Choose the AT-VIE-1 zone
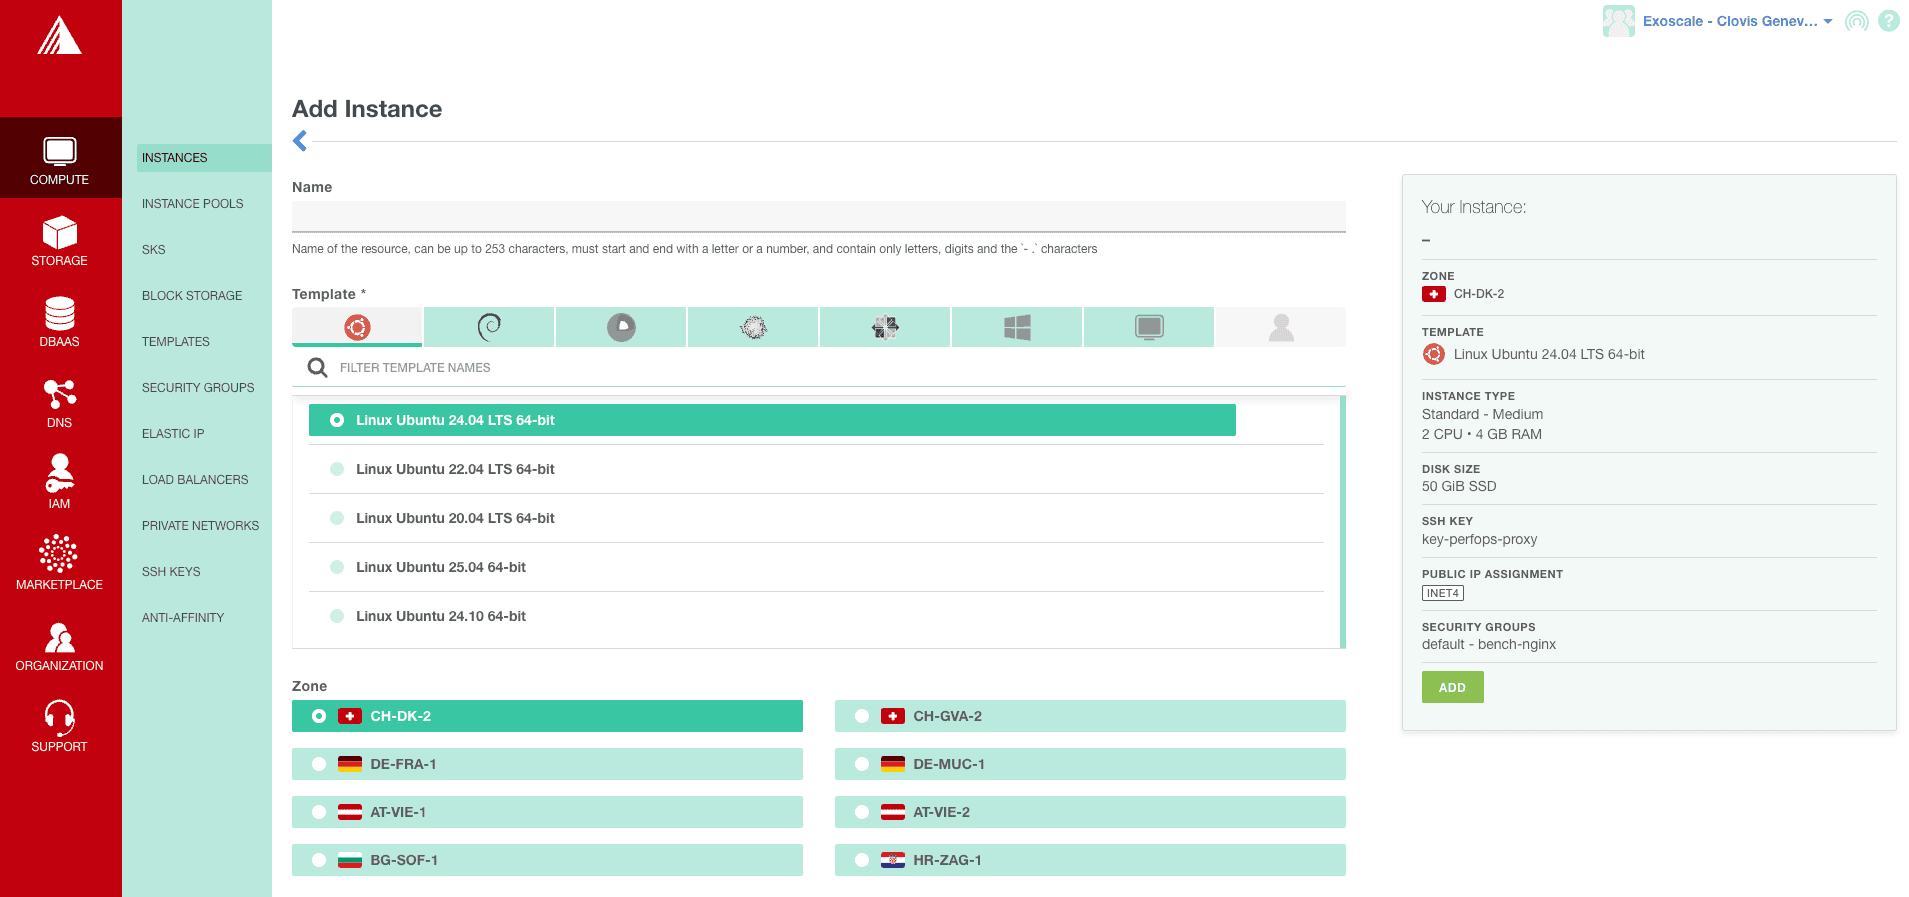Viewport: 1909px width, 897px height. 547,812
